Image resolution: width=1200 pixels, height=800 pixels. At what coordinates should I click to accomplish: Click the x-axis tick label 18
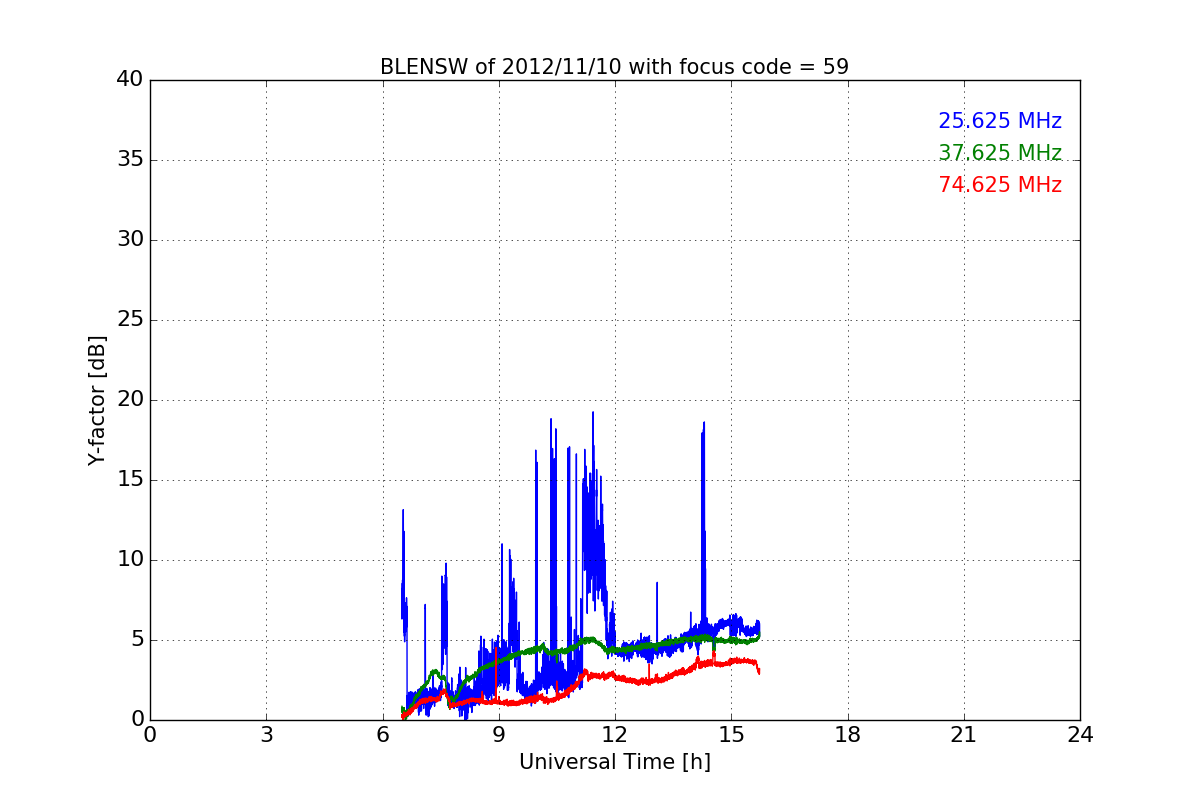(x=848, y=735)
